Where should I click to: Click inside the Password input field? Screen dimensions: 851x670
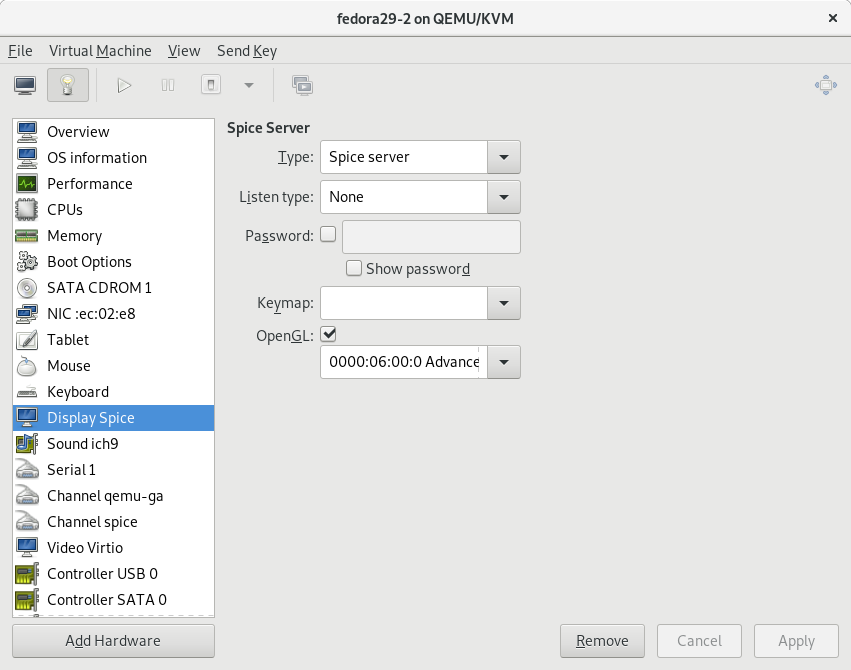tap(431, 237)
